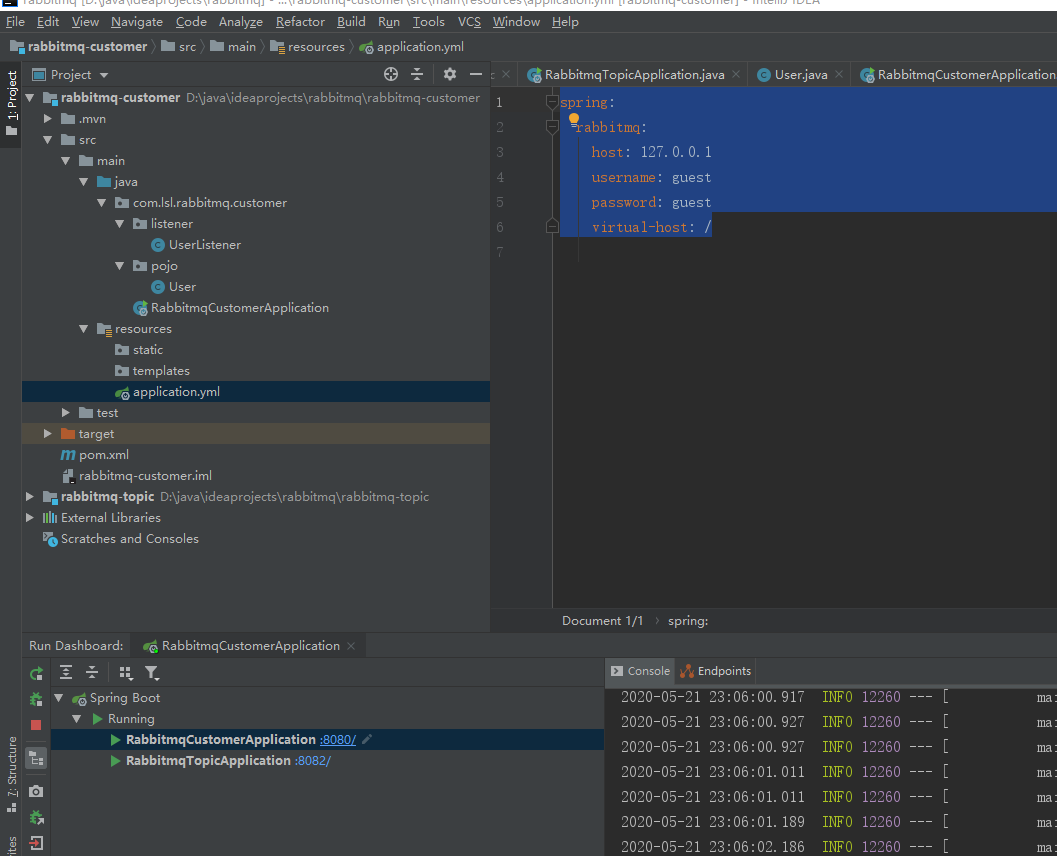Toggle code folding marker on spring line
Viewport: 1057px width, 856px height.
point(552,102)
